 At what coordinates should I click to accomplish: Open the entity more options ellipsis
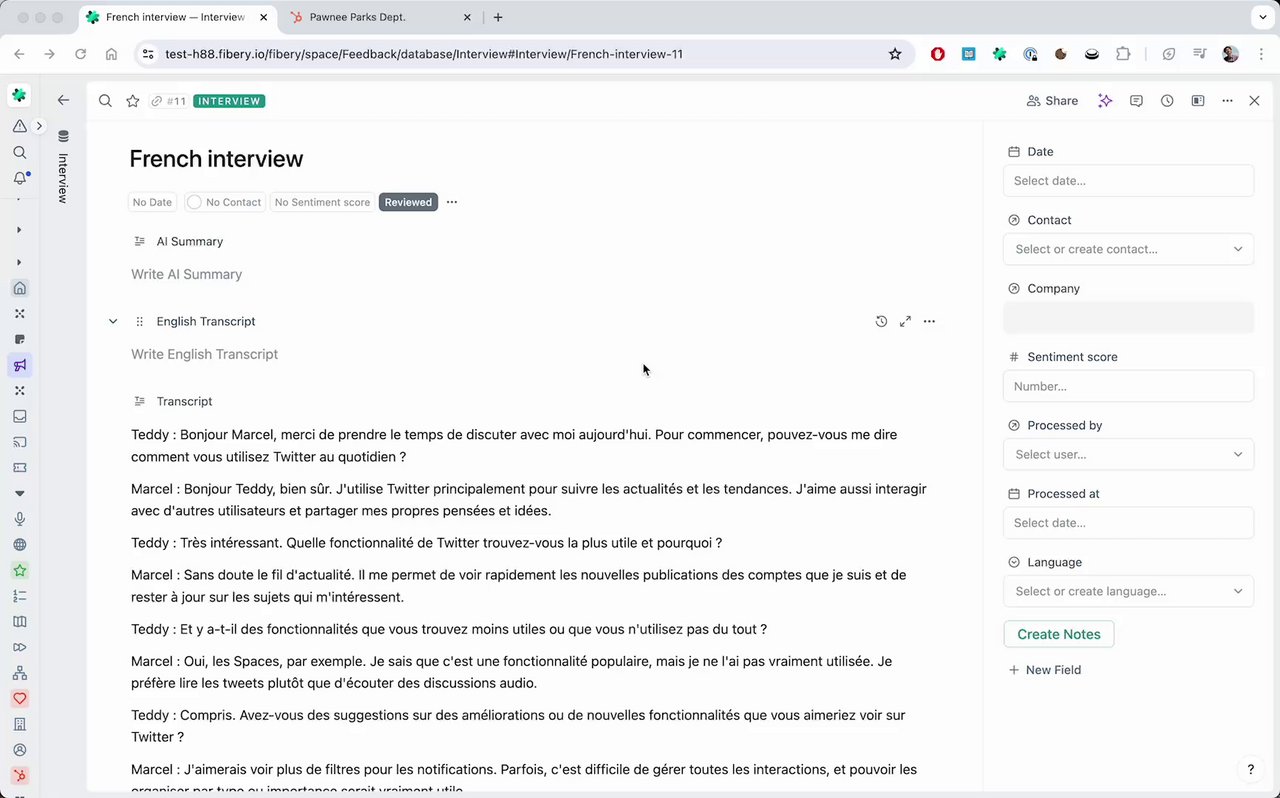[x=1227, y=101]
